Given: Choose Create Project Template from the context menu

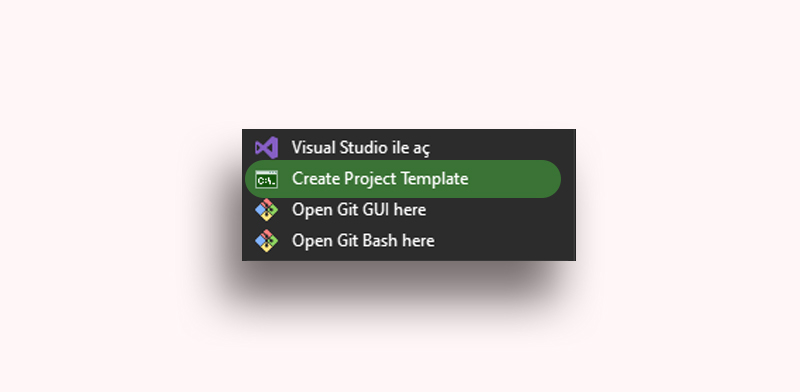Looking at the screenshot, I should [403, 179].
